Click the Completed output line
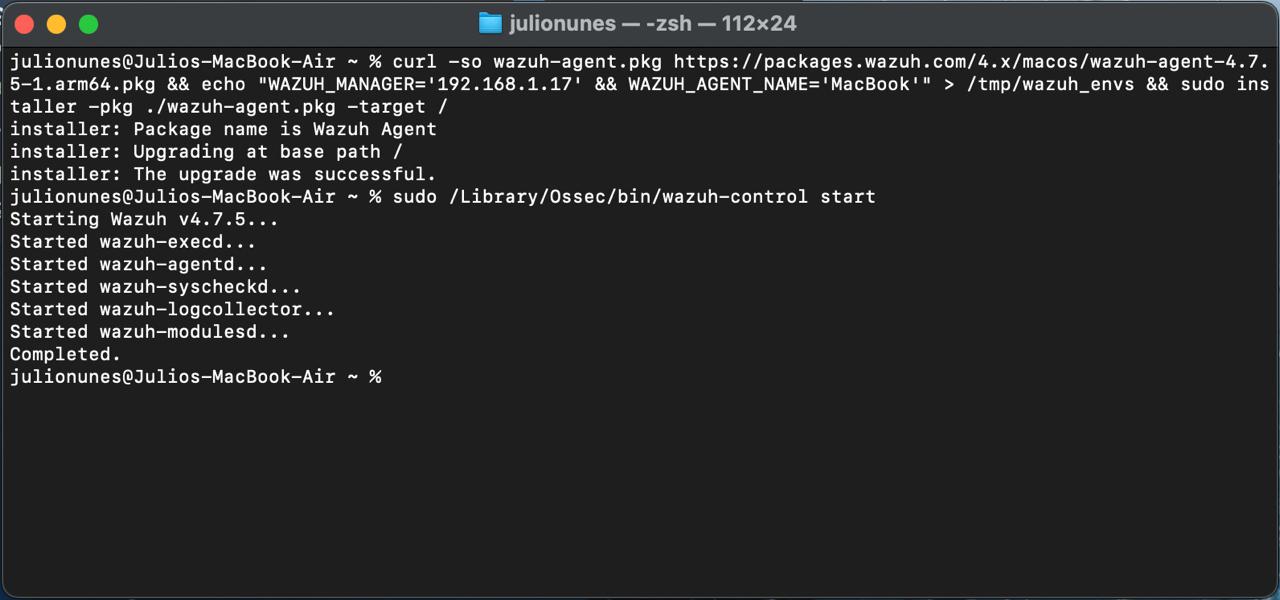This screenshot has height=600, width=1280. (x=64, y=354)
